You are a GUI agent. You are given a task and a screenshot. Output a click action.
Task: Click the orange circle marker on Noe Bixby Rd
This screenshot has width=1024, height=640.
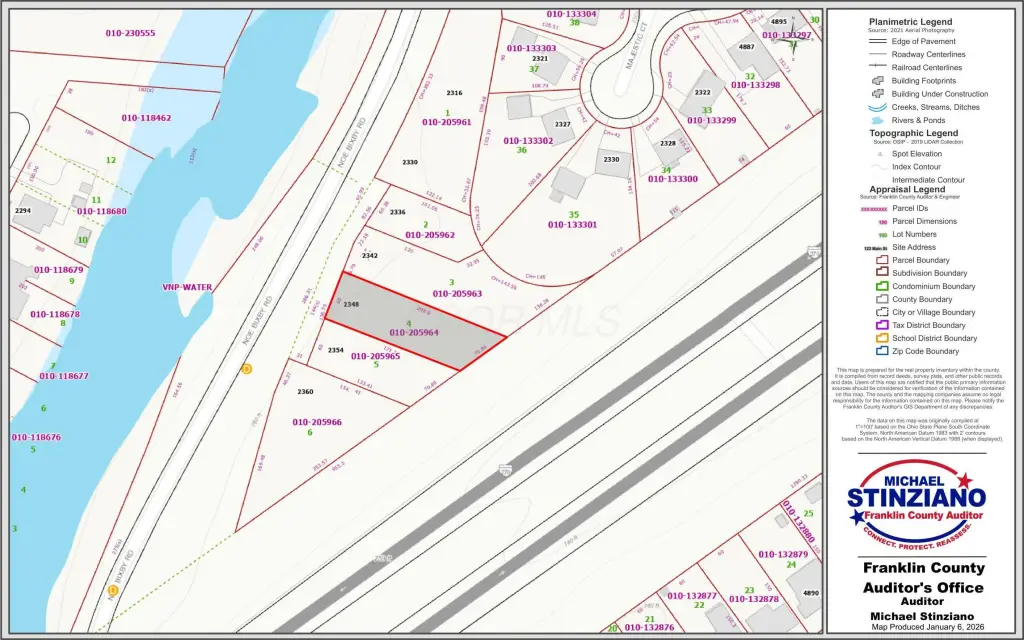click(x=247, y=369)
